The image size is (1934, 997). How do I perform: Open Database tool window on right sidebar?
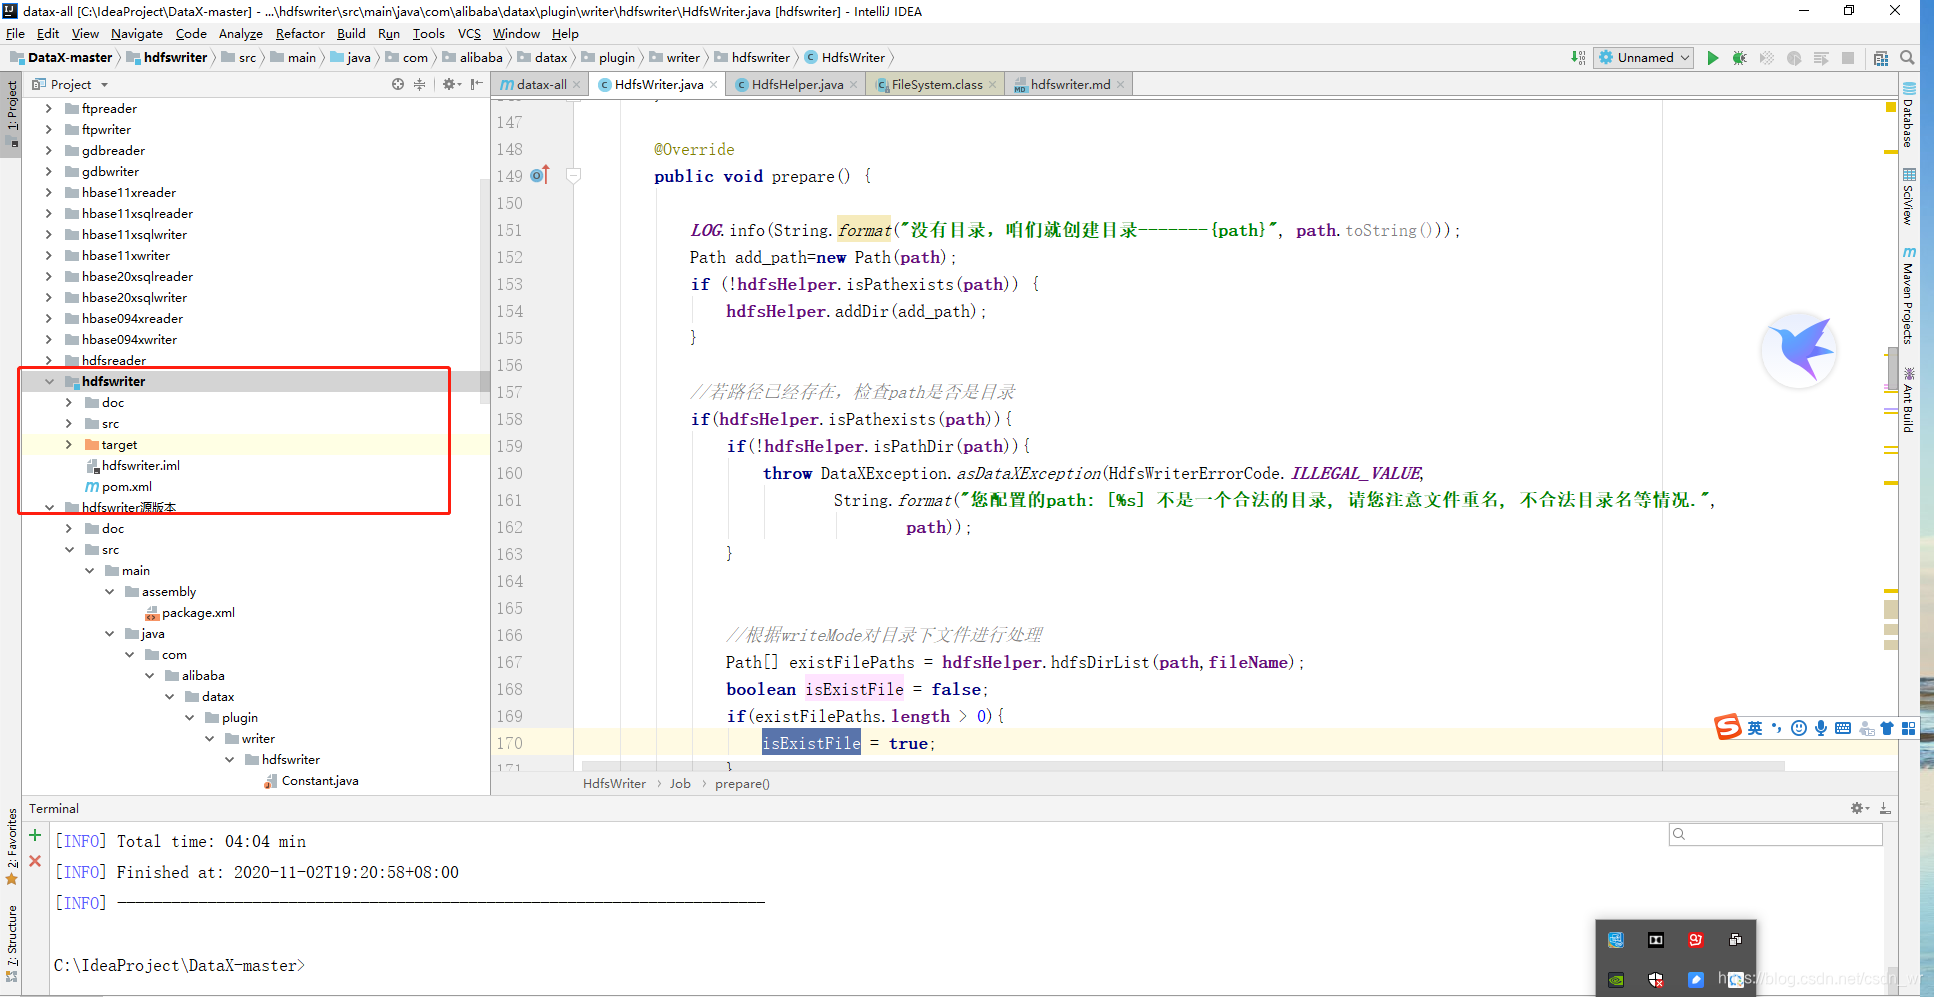[x=1909, y=114]
